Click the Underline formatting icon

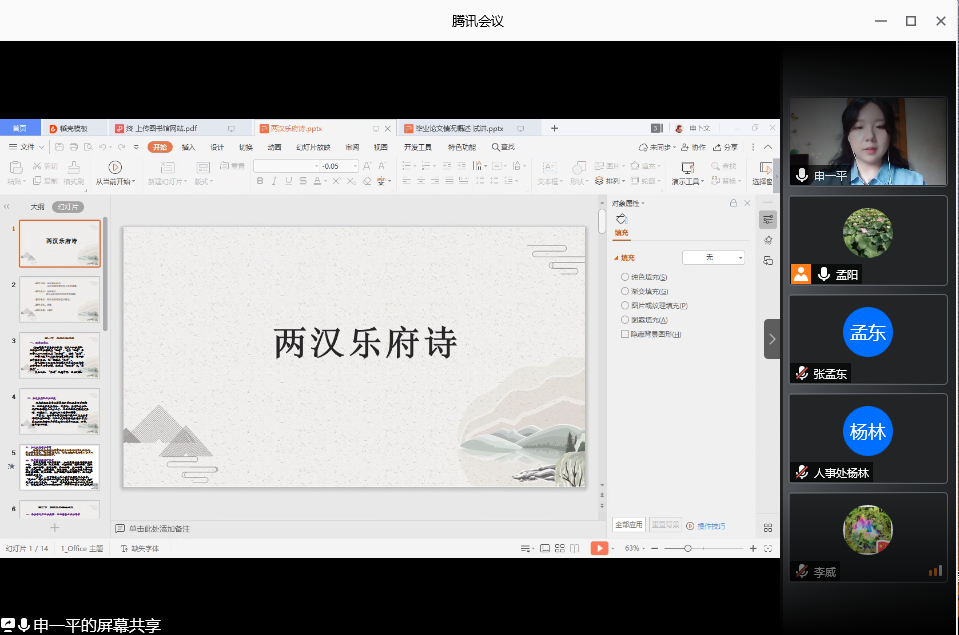point(288,181)
